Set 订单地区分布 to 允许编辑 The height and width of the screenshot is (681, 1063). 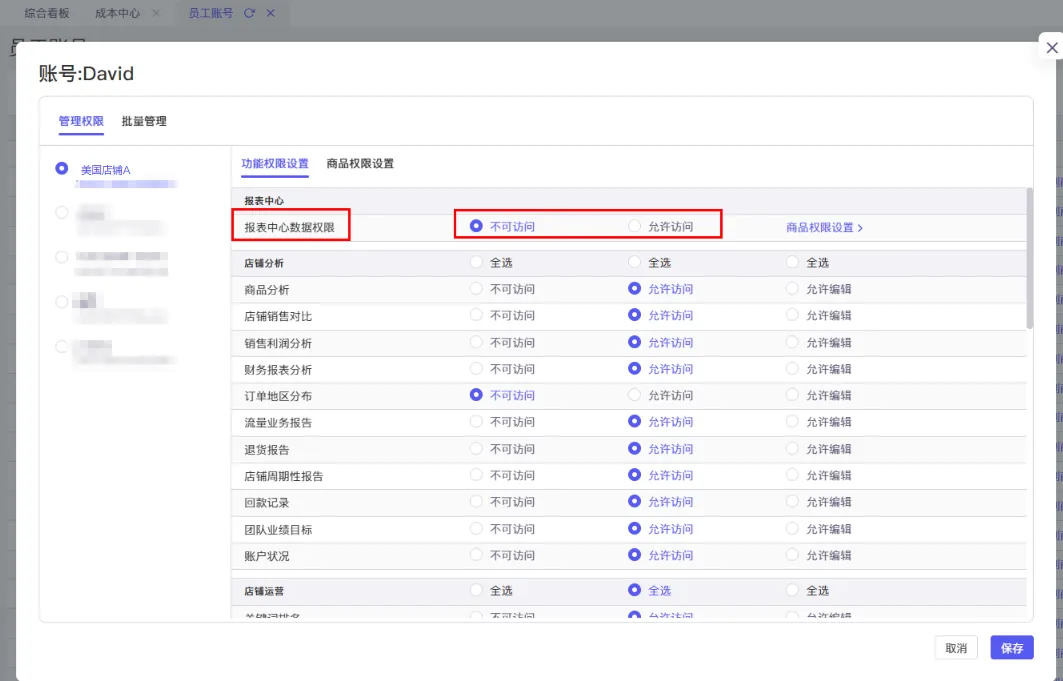tap(792, 395)
